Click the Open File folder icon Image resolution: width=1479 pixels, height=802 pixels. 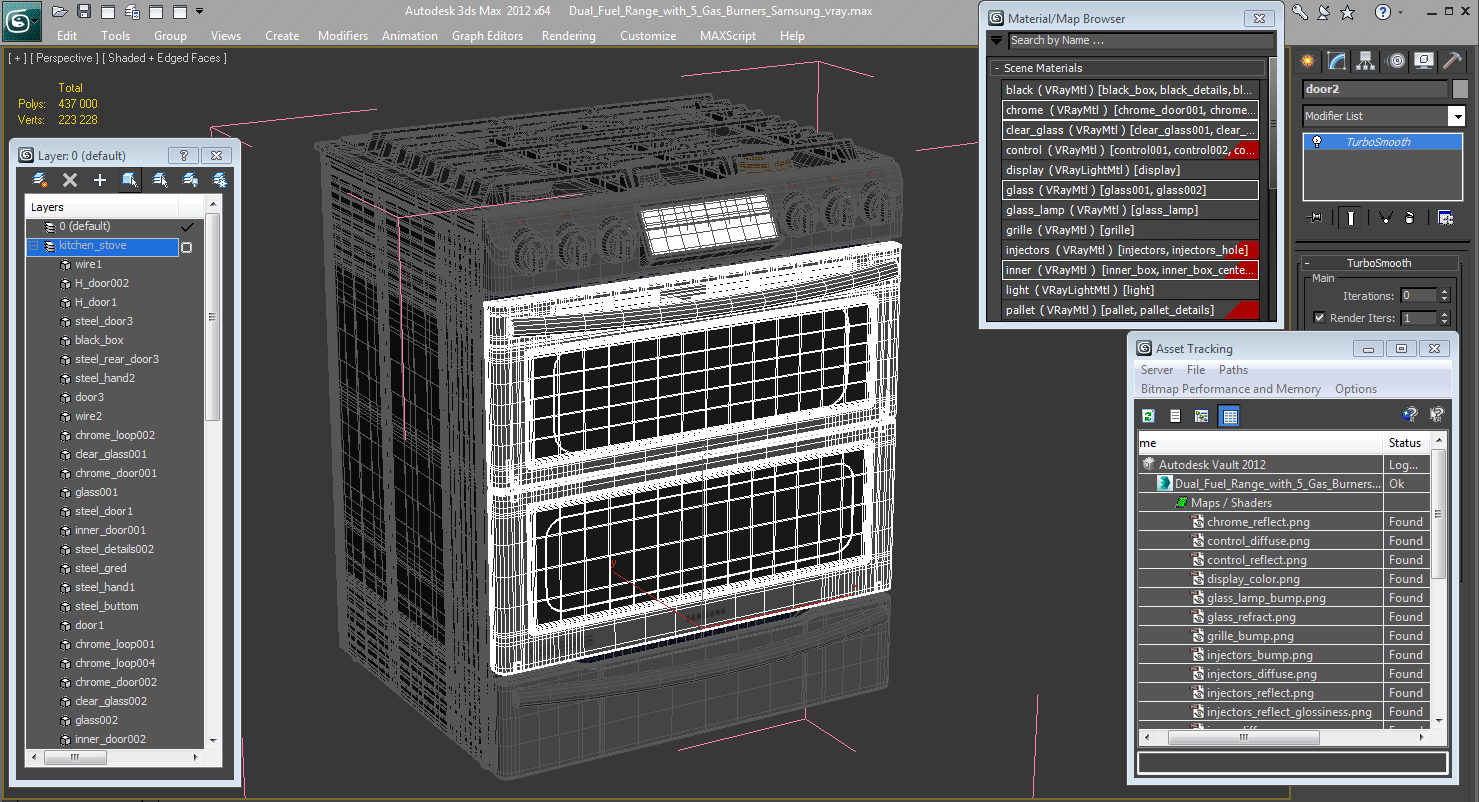point(60,12)
